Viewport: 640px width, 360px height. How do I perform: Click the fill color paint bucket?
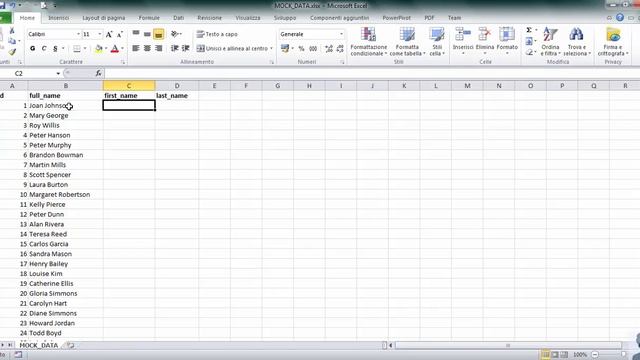click(x=98, y=49)
